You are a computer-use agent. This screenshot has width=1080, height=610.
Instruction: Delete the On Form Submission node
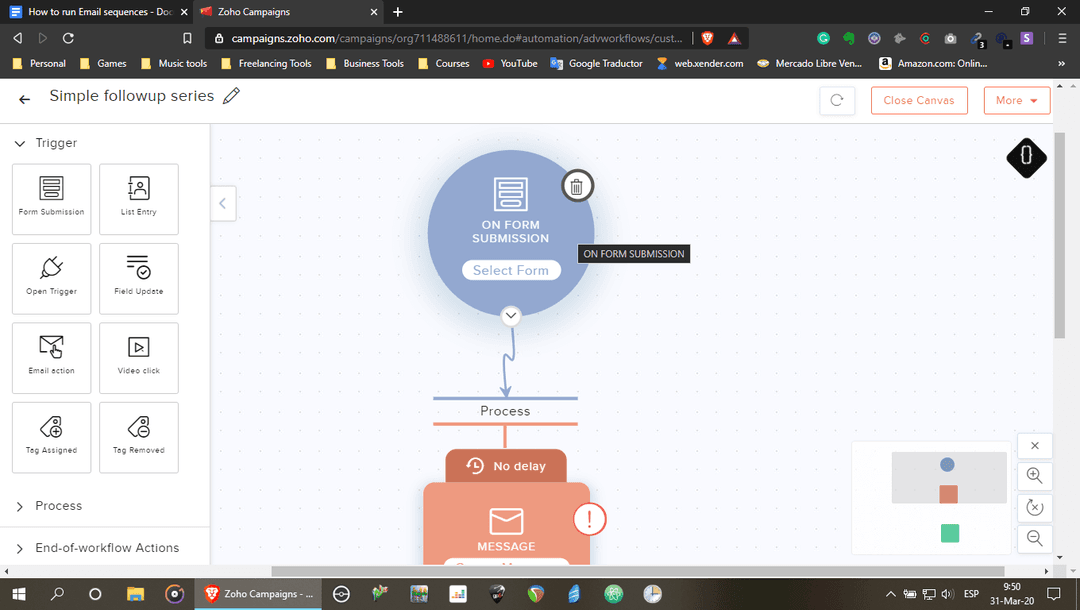pyautogui.click(x=577, y=185)
